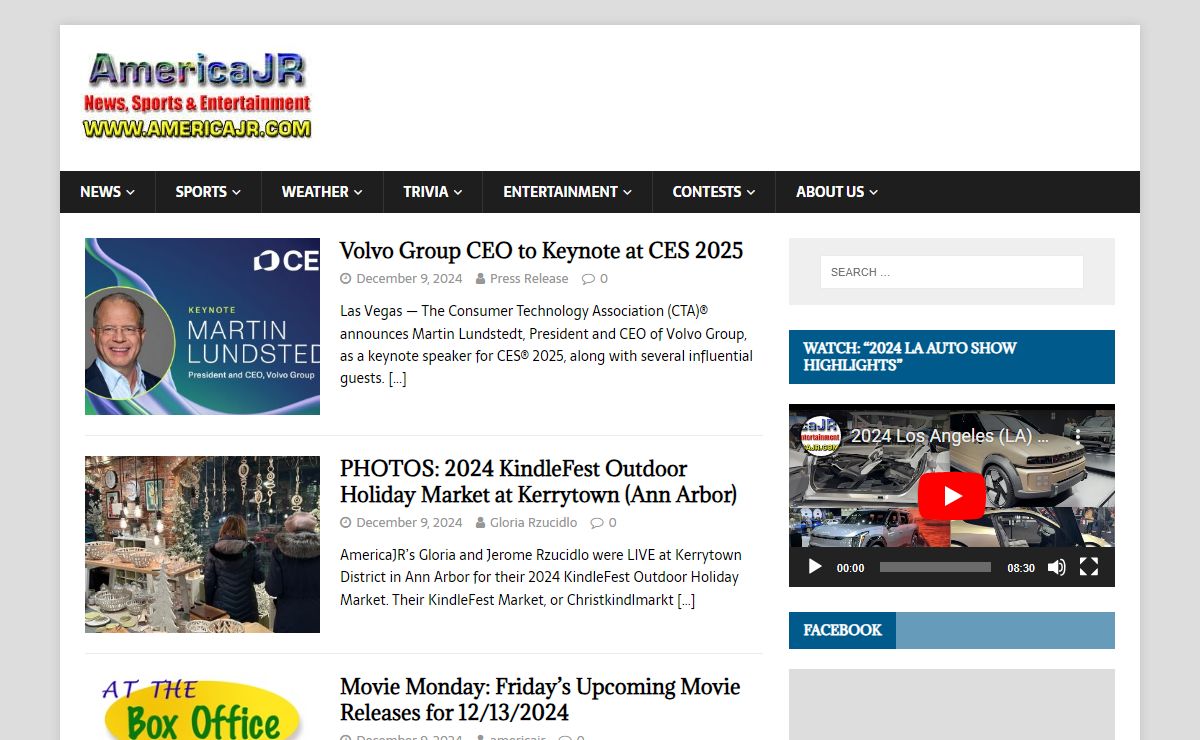The image size is (1200, 740).
Task: Open Movie Monday upcoming releases article
Action: pyautogui.click(x=540, y=699)
